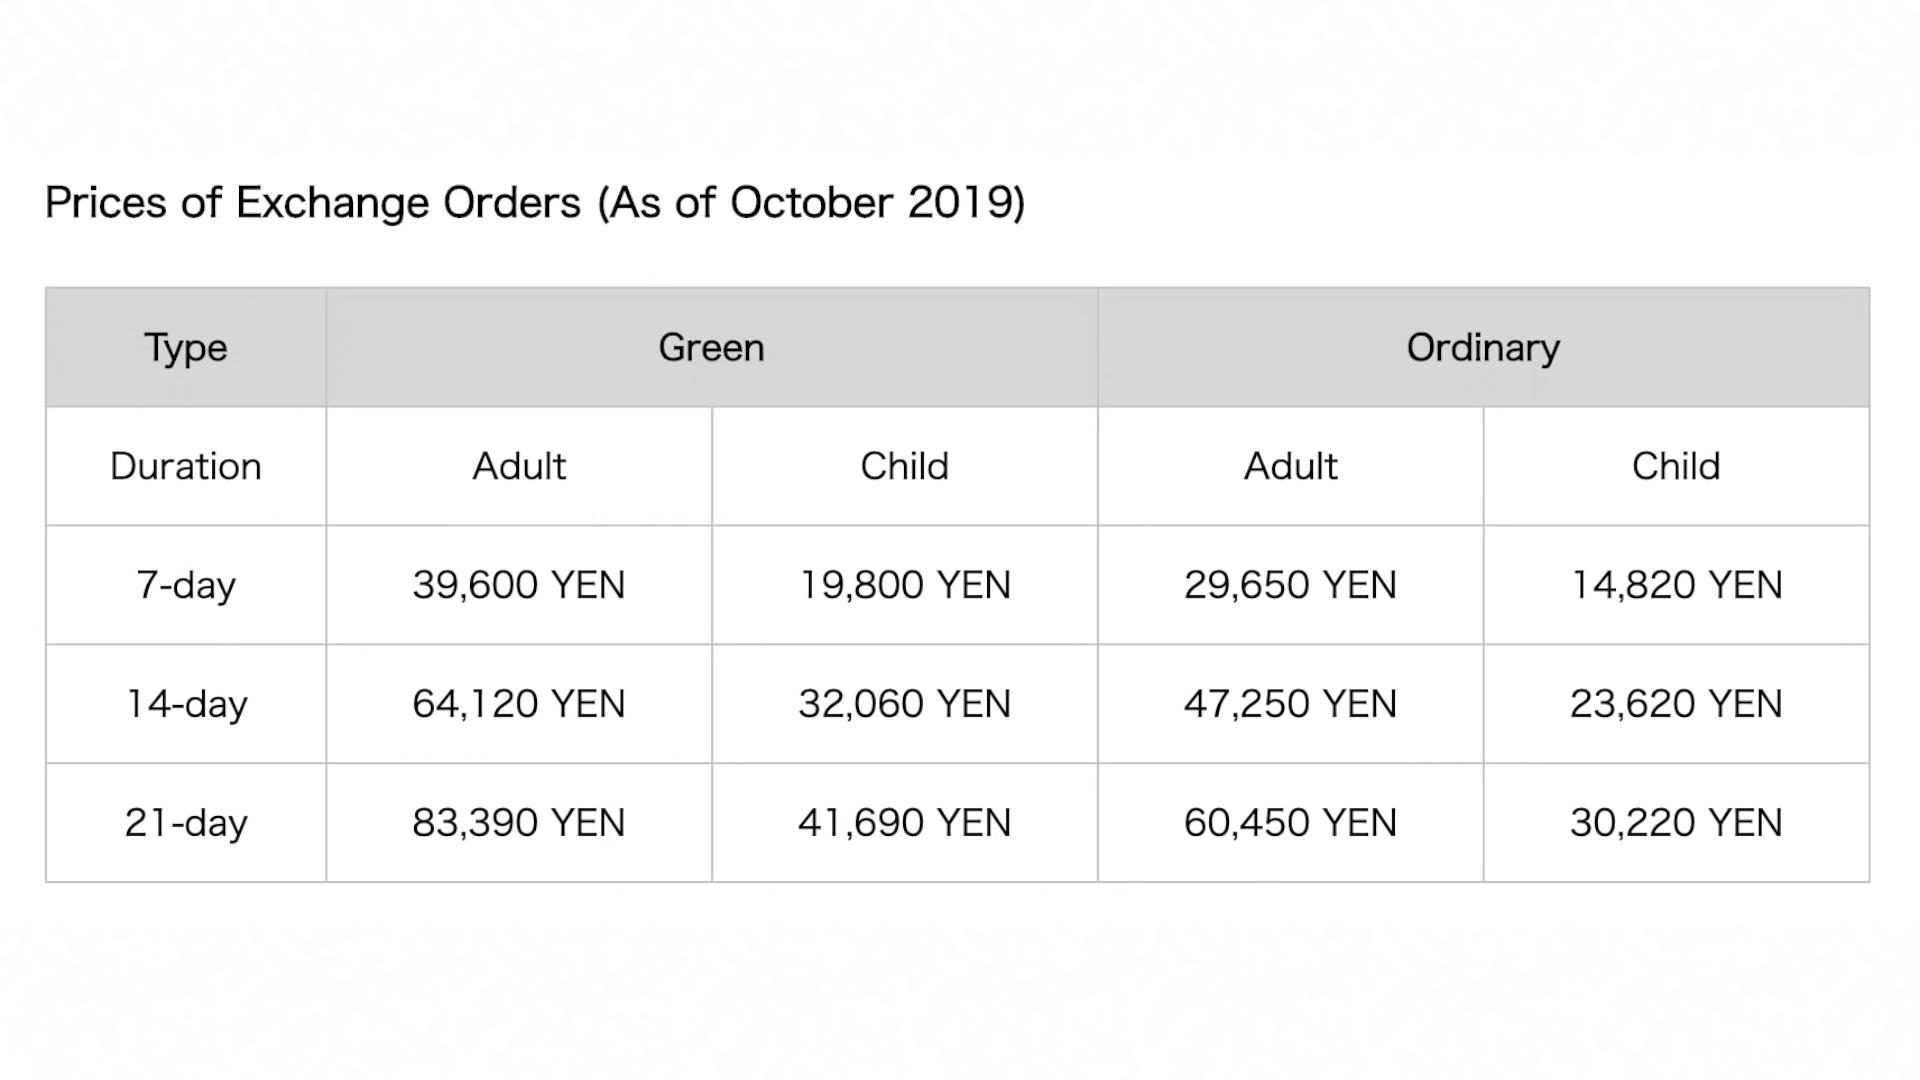Click the 30,220 YEN price cell

coord(1677,823)
